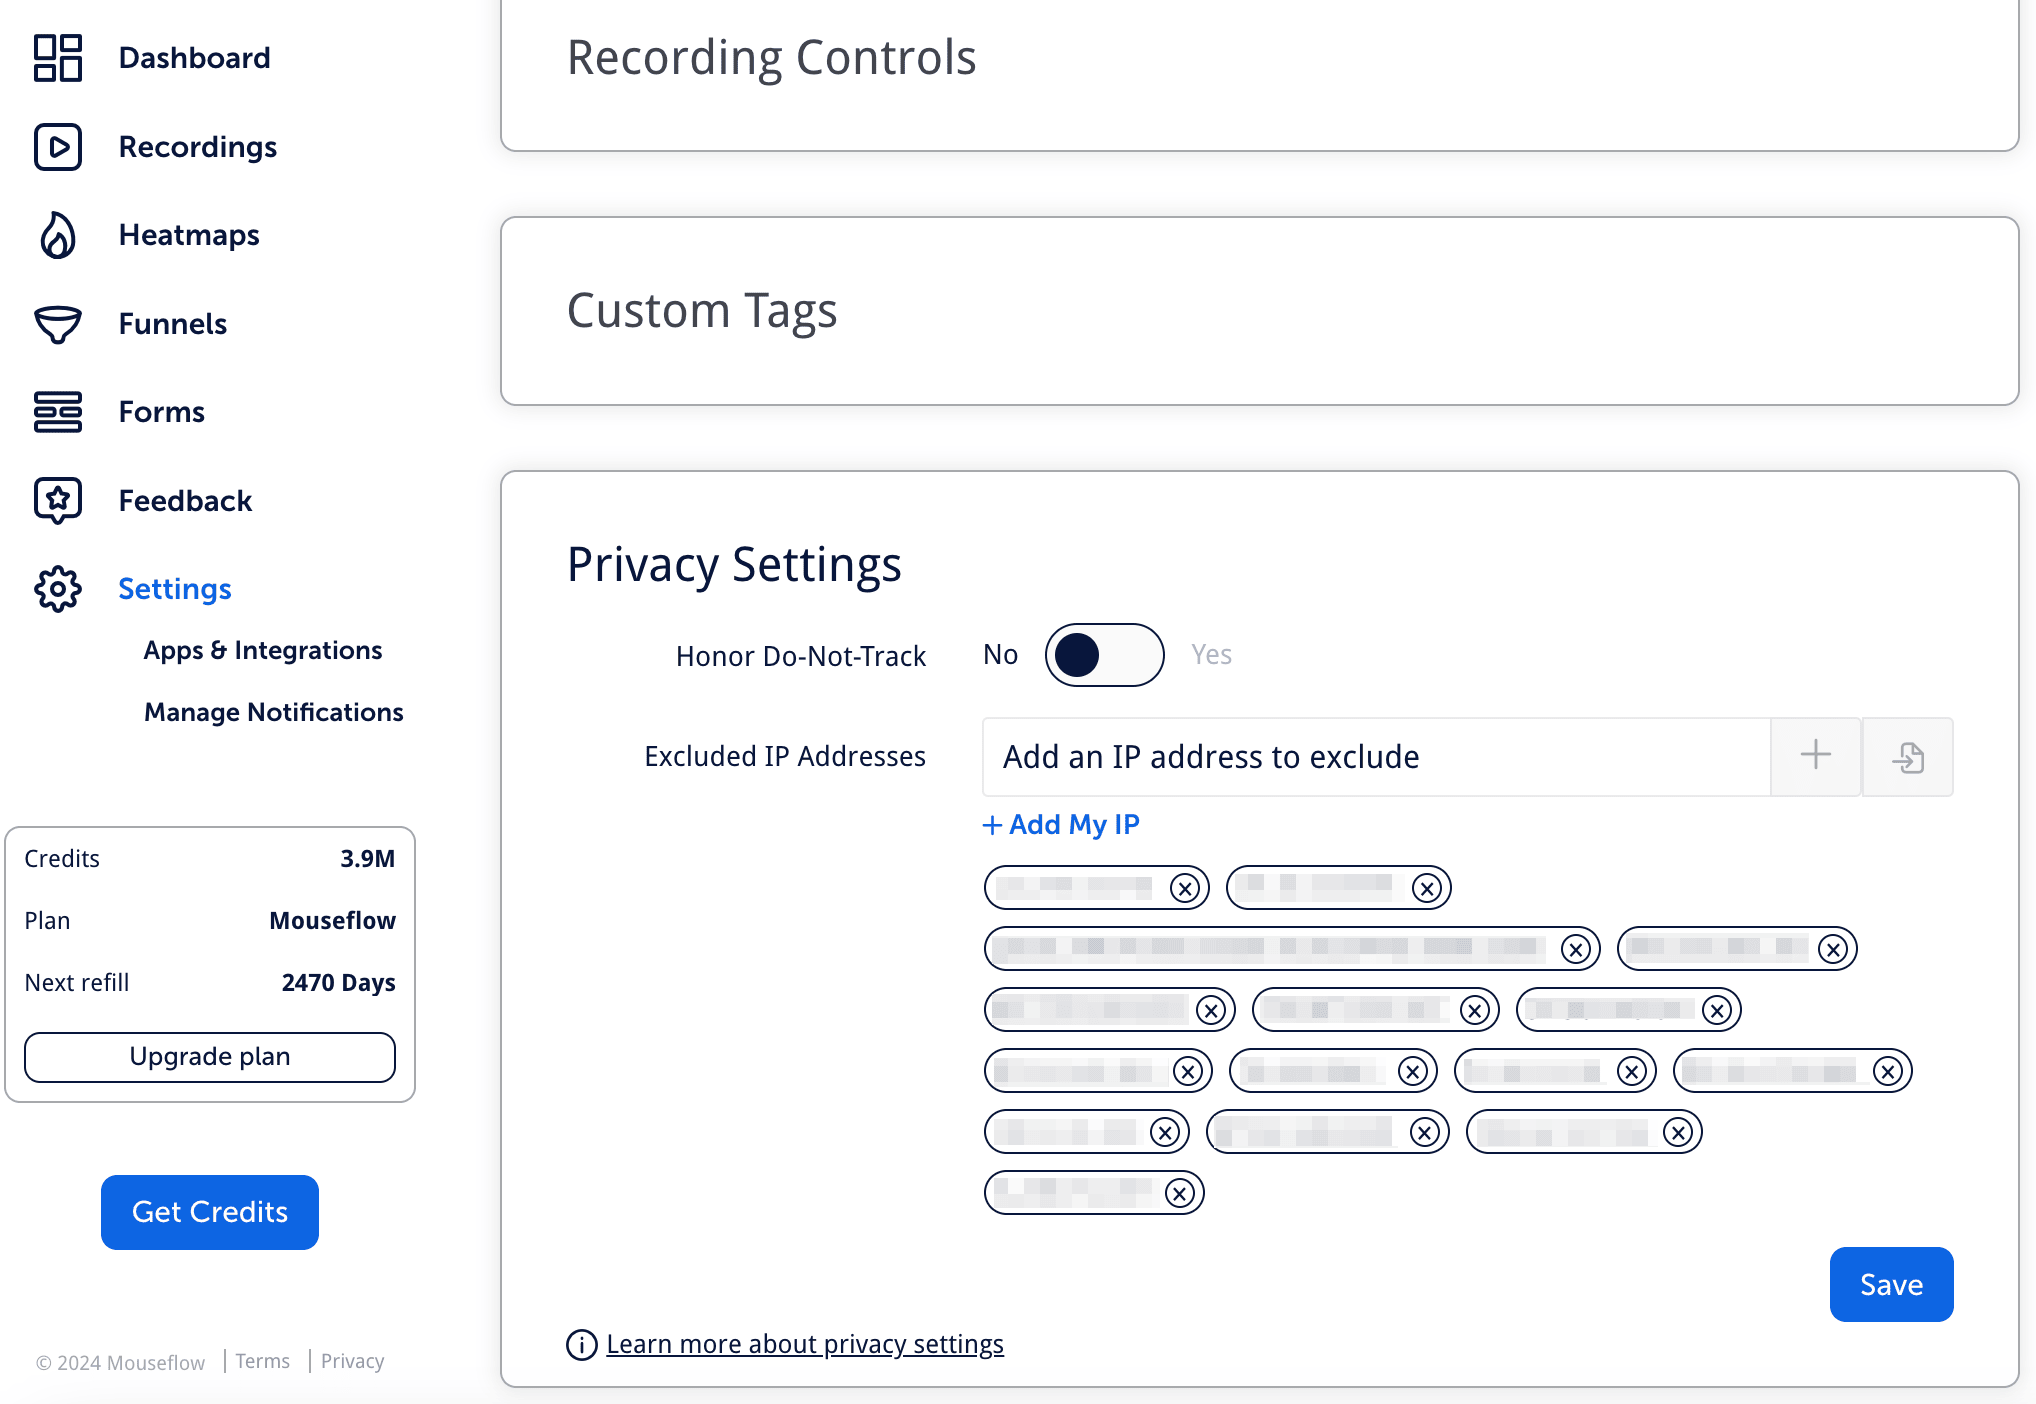Select the Forms icon
The width and height of the screenshot is (2036, 1404).
click(x=57, y=412)
